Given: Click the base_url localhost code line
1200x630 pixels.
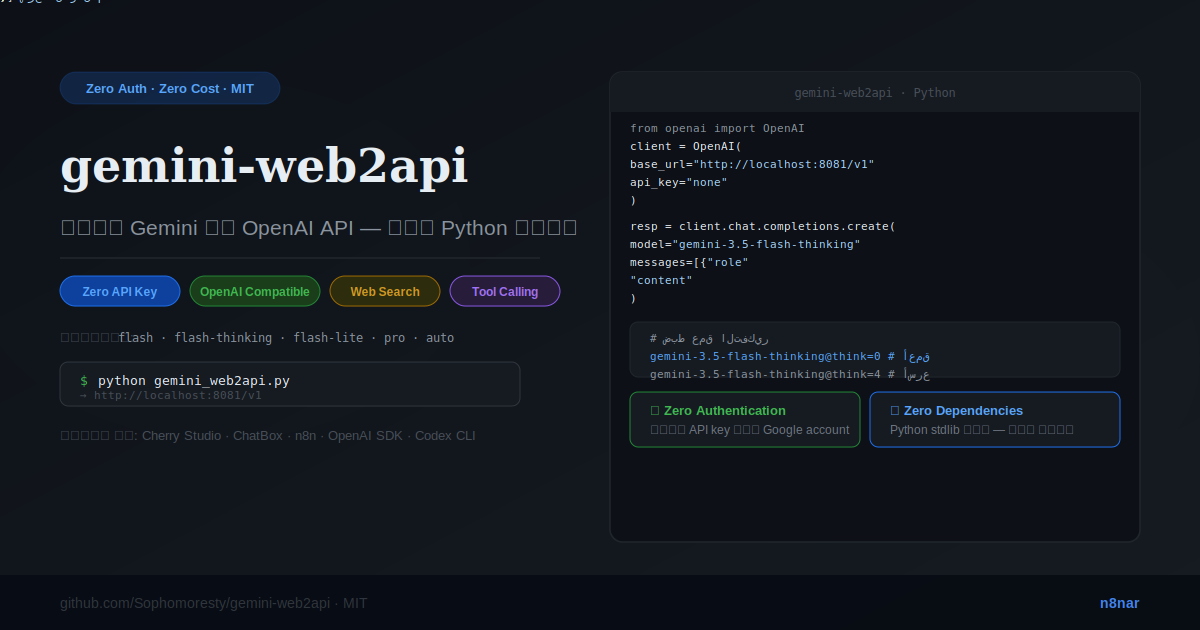Looking at the screenshot, I should 752,164.
